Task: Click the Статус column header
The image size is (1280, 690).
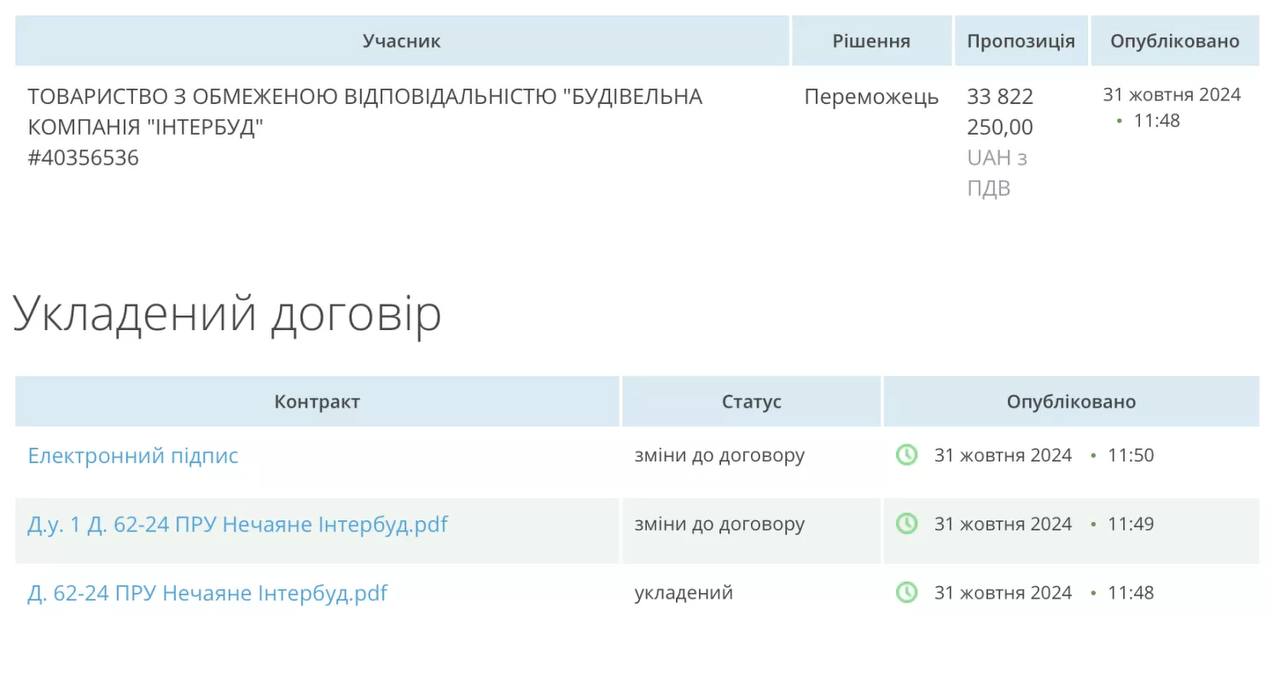Action: click(751, 402)
